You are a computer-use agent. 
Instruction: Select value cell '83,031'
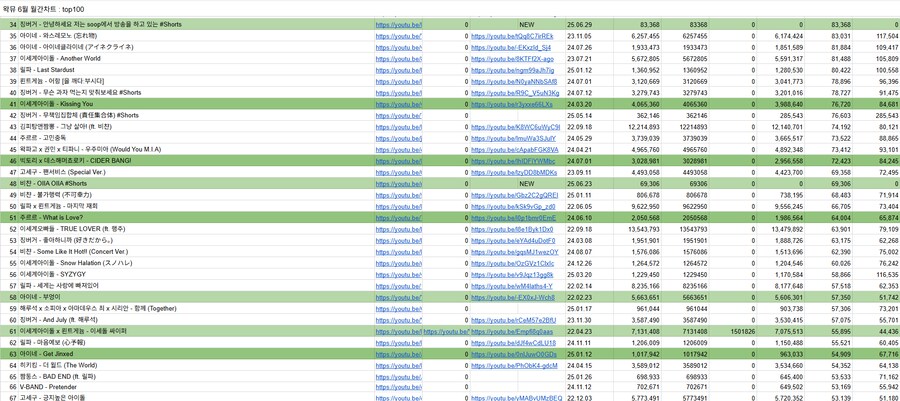point(829,36)
